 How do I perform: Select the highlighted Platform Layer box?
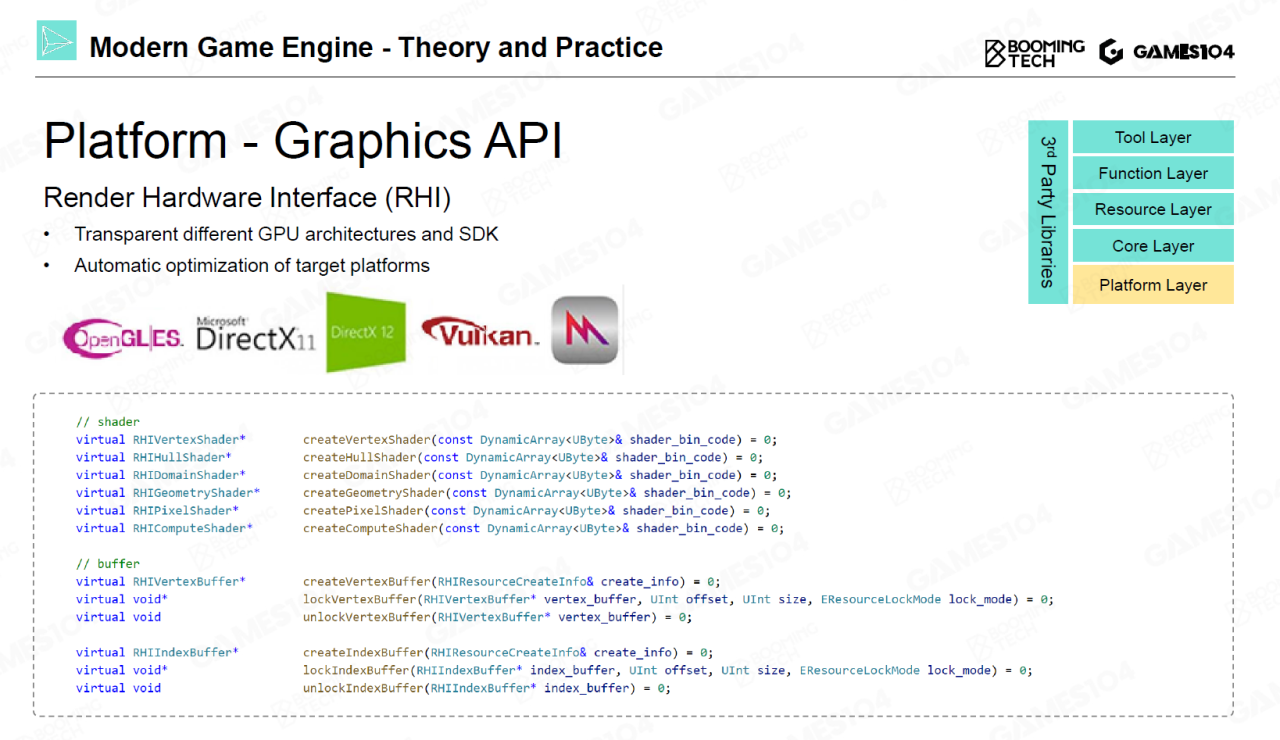(x=1153, y=285)
